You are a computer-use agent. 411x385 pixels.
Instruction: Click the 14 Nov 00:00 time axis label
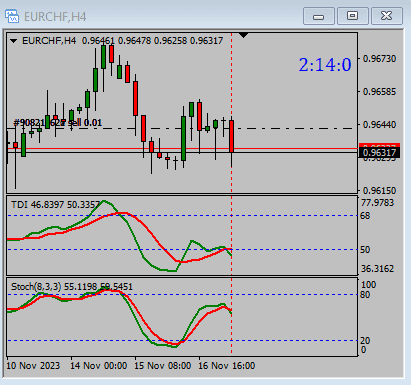click(x=98, y=366)
